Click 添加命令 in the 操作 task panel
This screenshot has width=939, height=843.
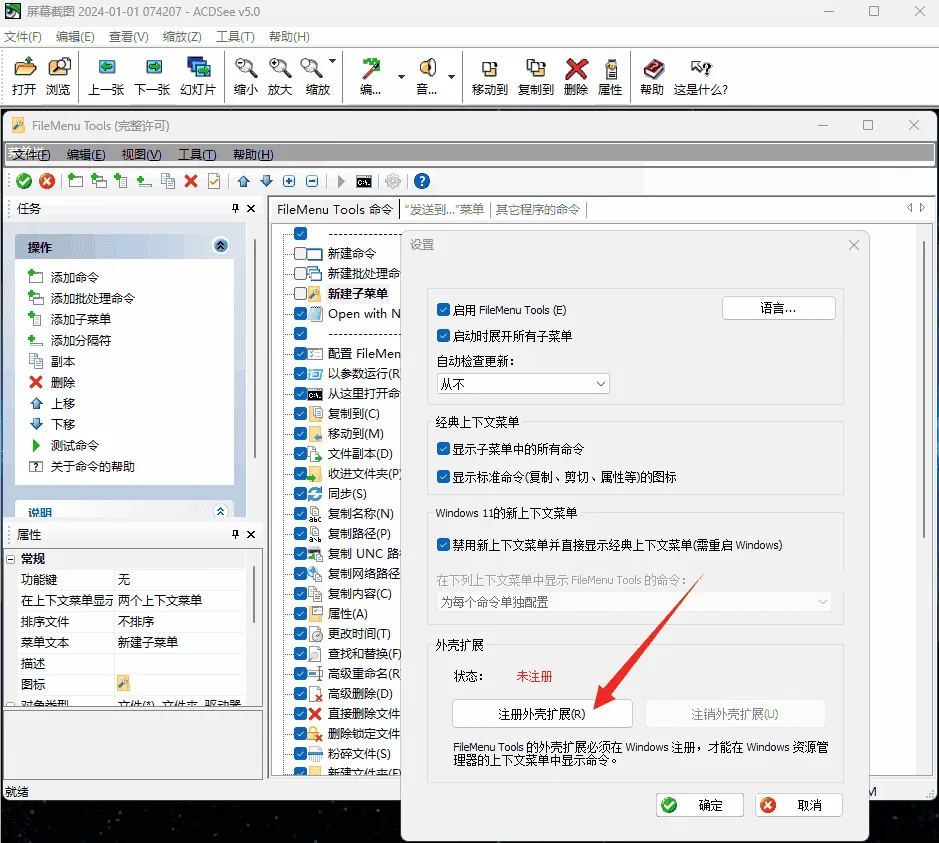(x=75, y=277)
